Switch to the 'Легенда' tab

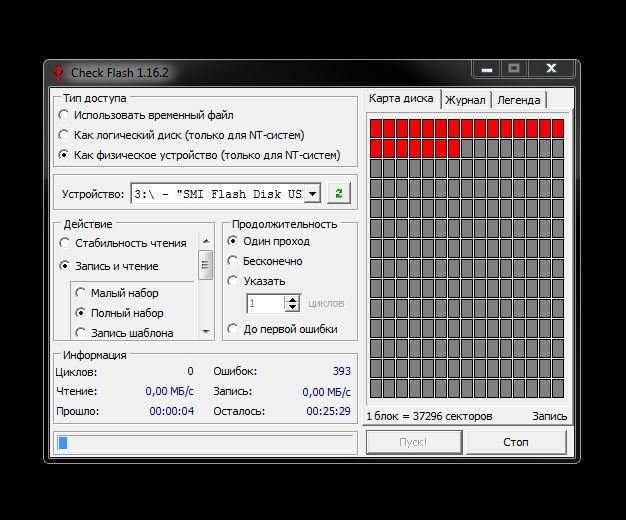click(x=519, y=100)
